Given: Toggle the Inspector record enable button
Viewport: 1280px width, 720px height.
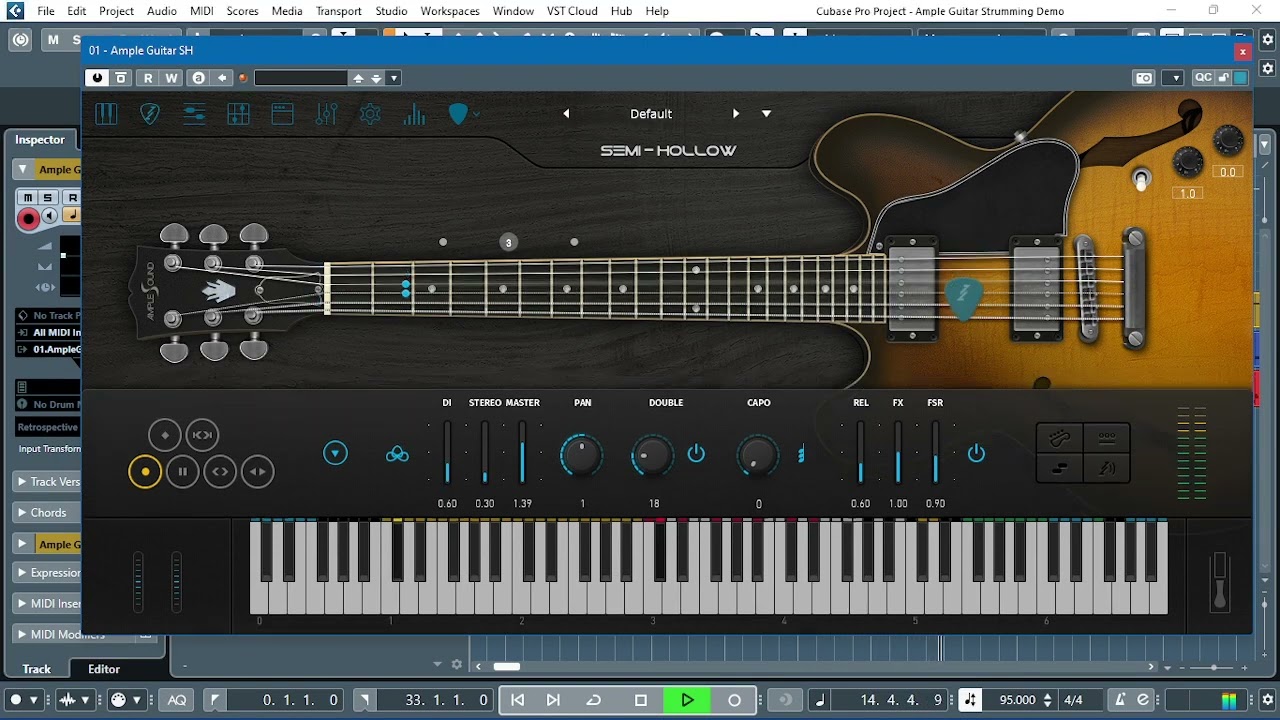Looking at the screenshot, I should click(28, 219).
